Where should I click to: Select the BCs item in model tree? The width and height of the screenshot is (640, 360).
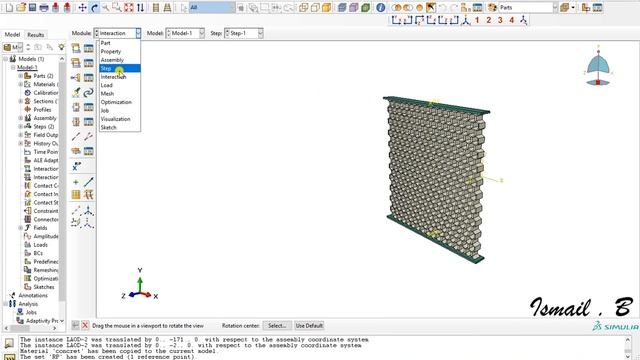coord(38,253)
